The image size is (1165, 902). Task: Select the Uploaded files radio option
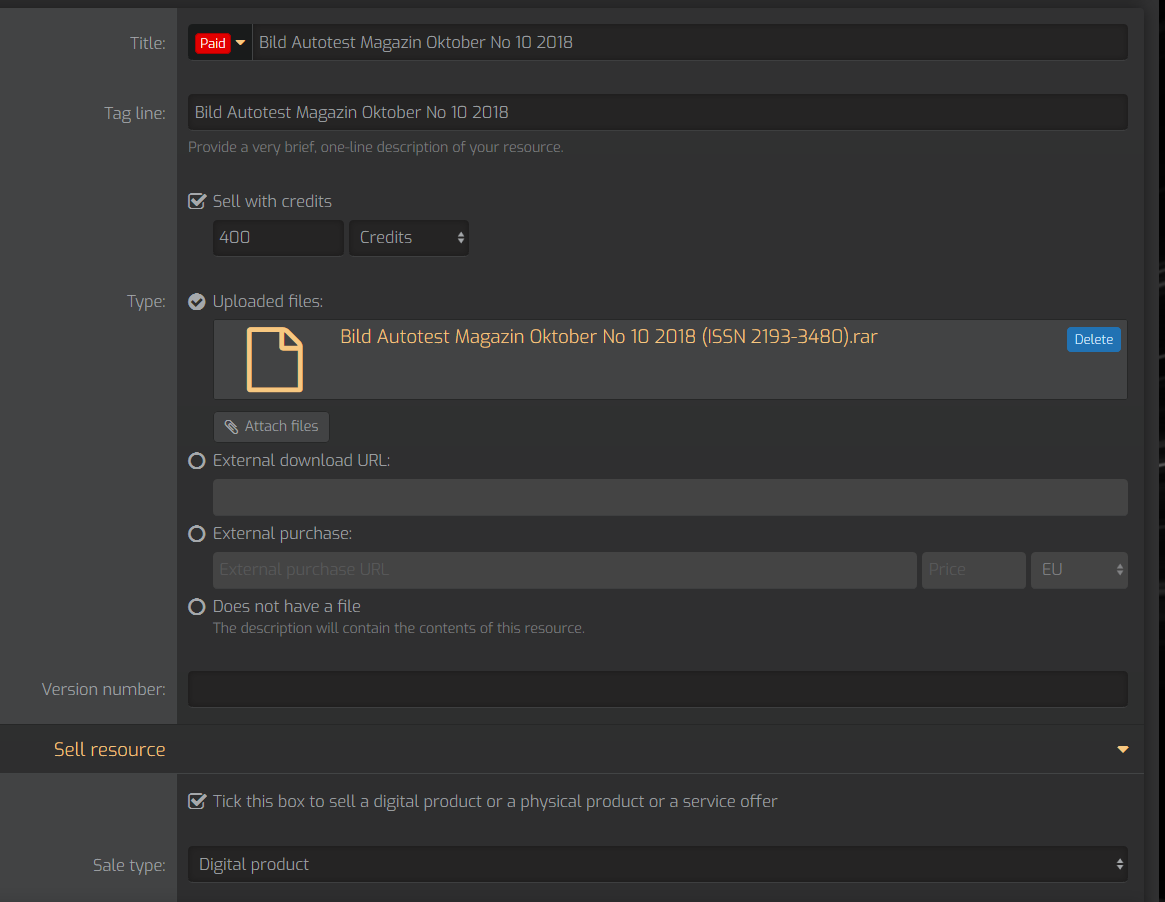tap(197, 302)
